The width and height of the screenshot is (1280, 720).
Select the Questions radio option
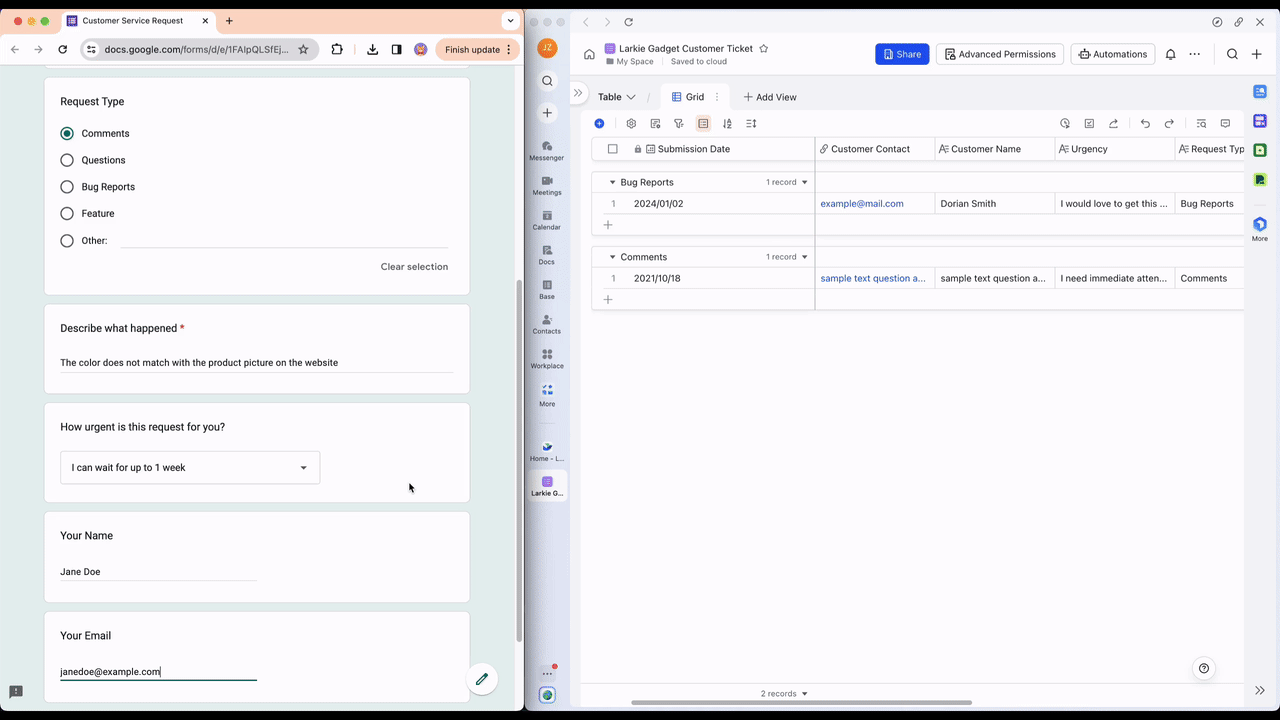click(67, 160)
